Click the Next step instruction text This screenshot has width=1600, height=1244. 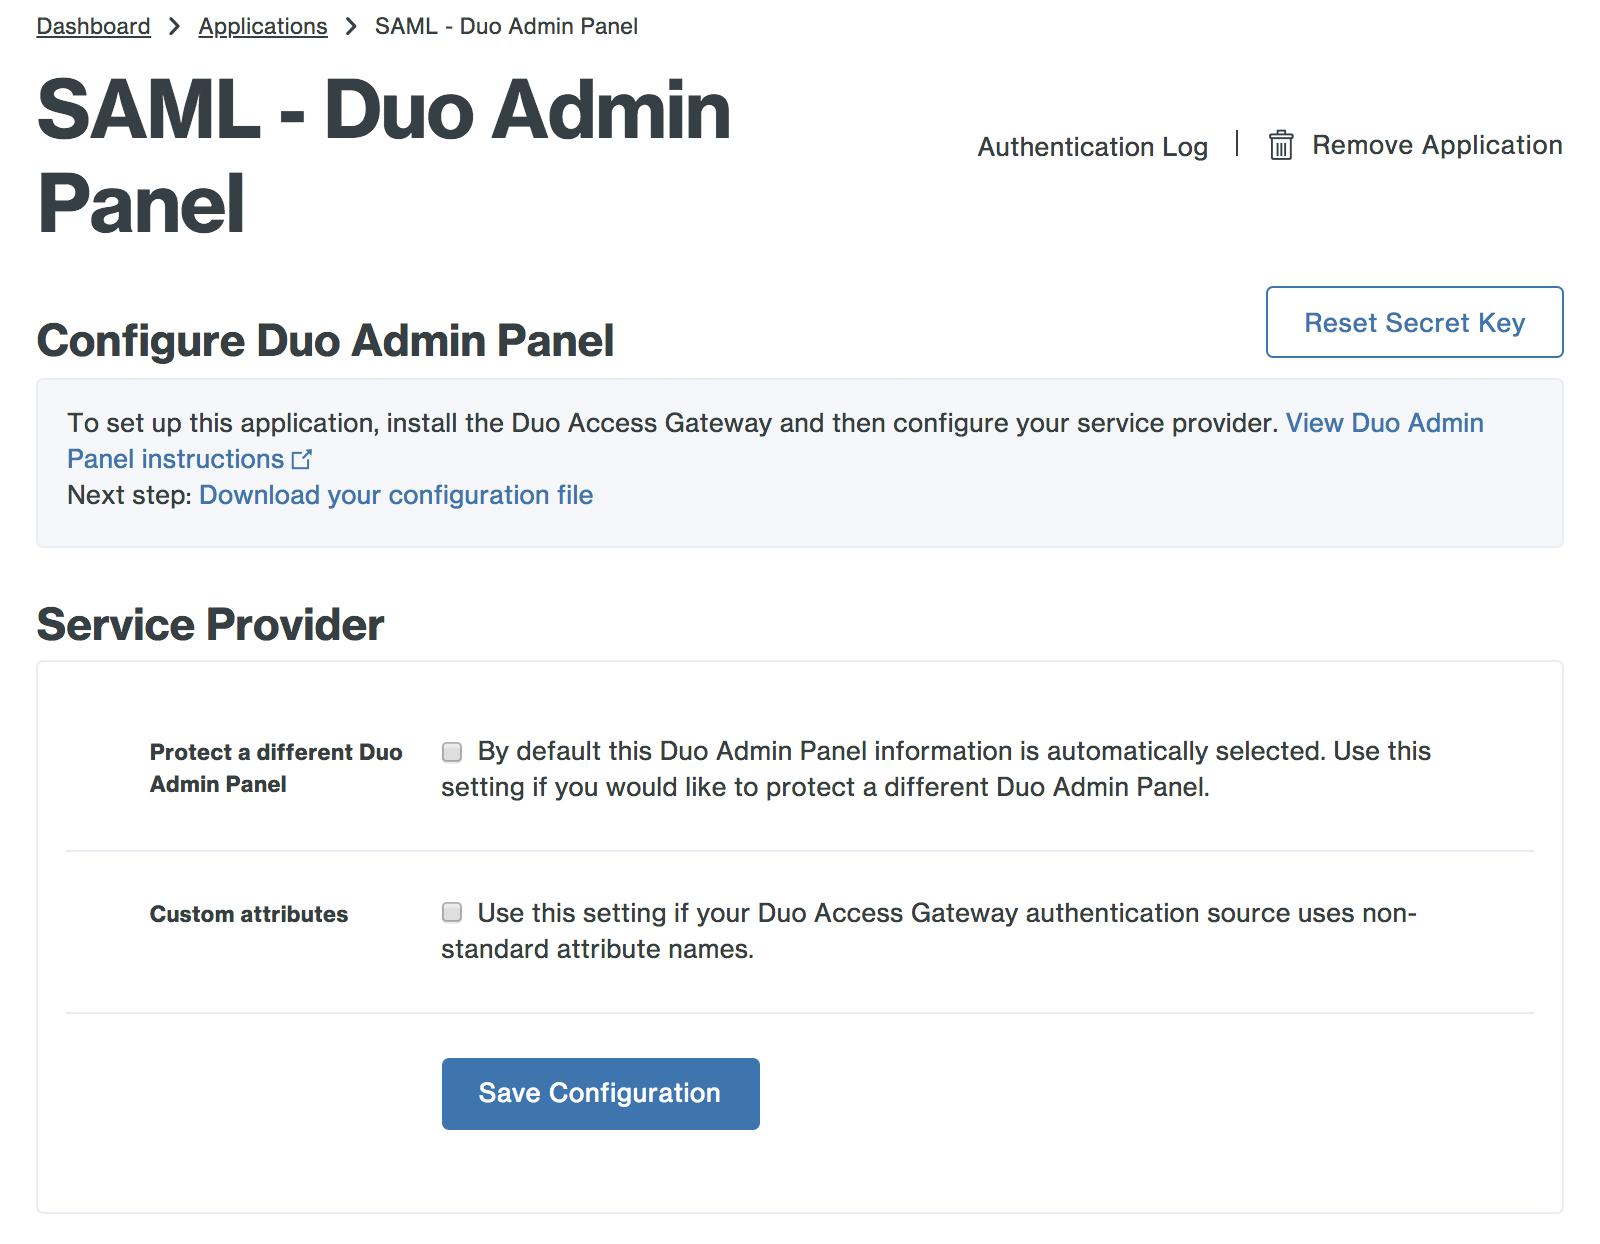click(129, 494)
